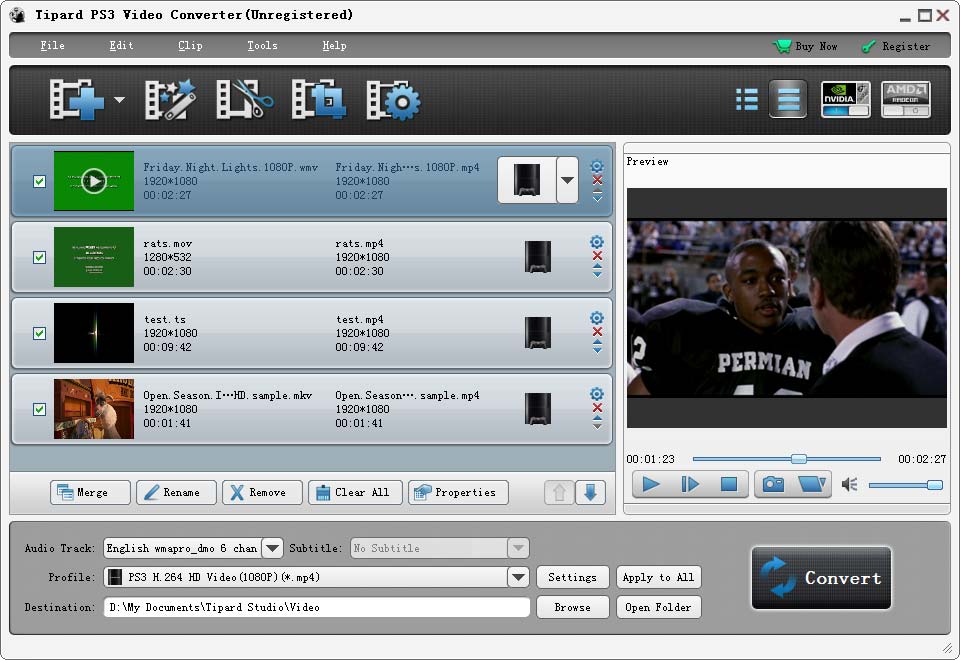960x660 pixels.
Task: Open the File menu
Action: [x=52, y=45]
